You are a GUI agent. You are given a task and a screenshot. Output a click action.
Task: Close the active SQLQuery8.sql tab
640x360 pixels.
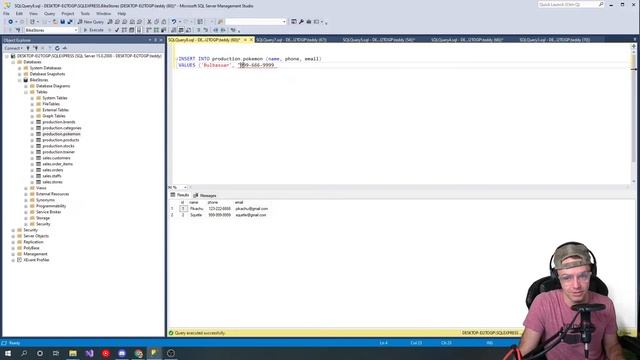point(251,40)
